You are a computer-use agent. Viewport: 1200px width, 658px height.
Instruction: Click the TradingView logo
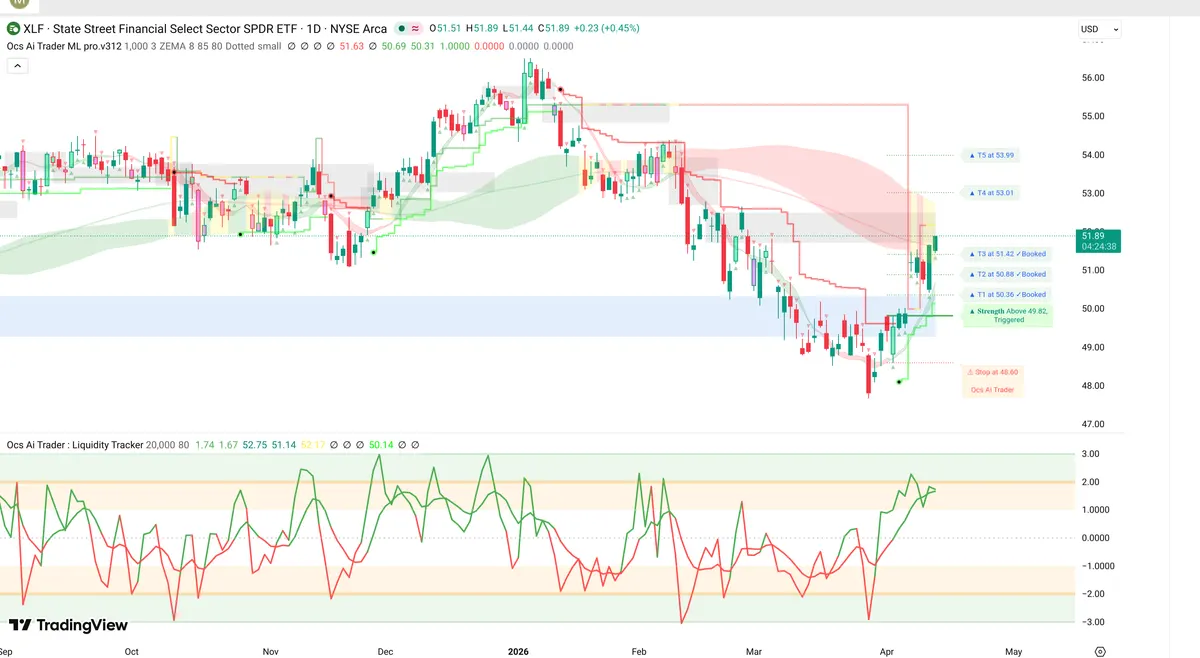pos(68,625)
